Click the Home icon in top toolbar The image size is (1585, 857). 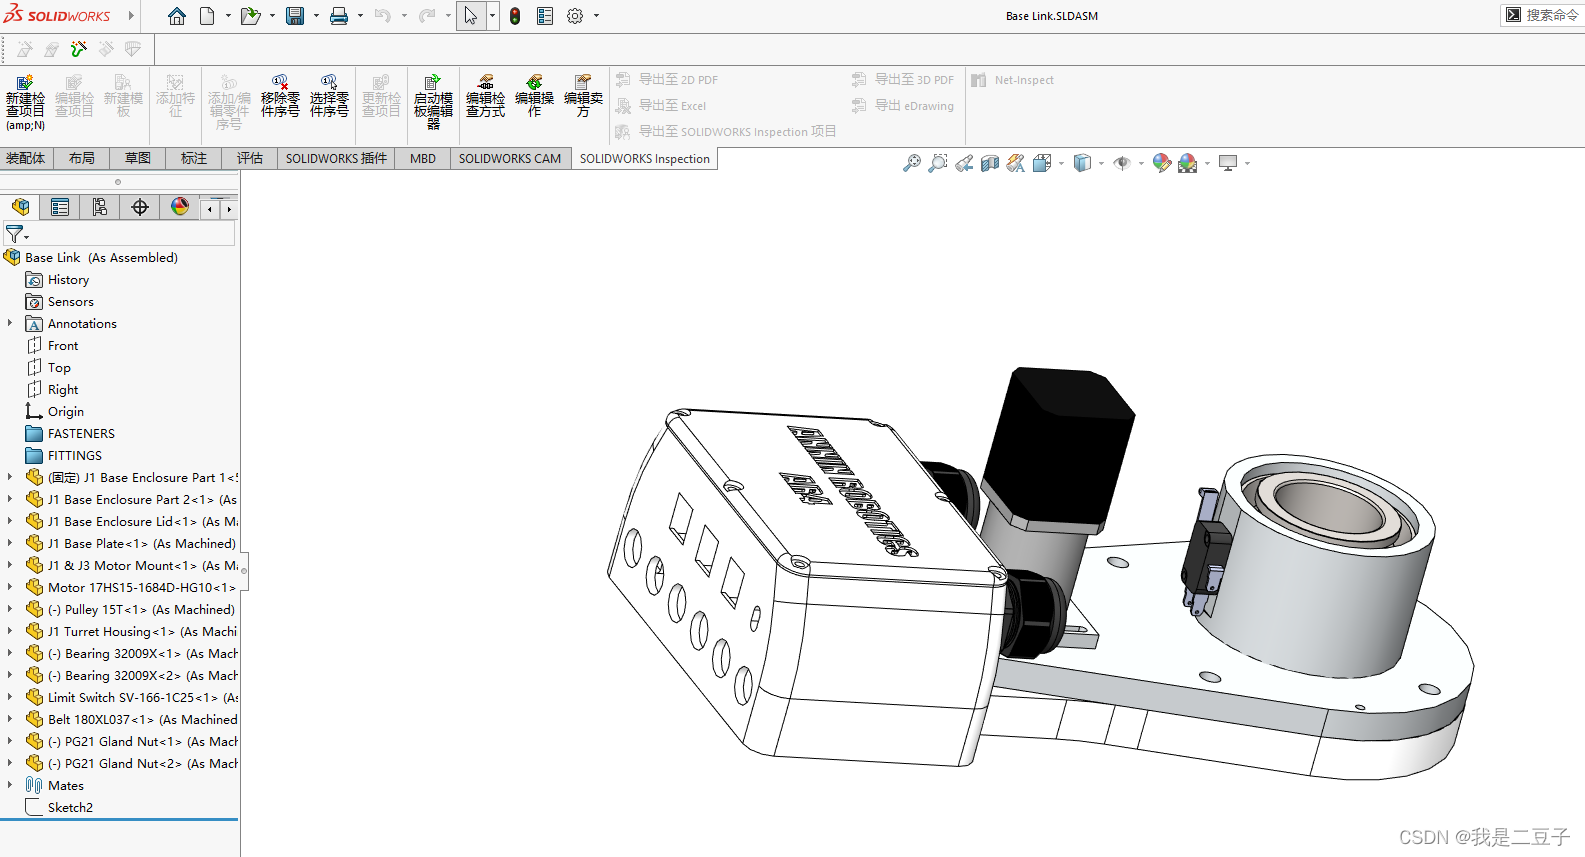177,16
